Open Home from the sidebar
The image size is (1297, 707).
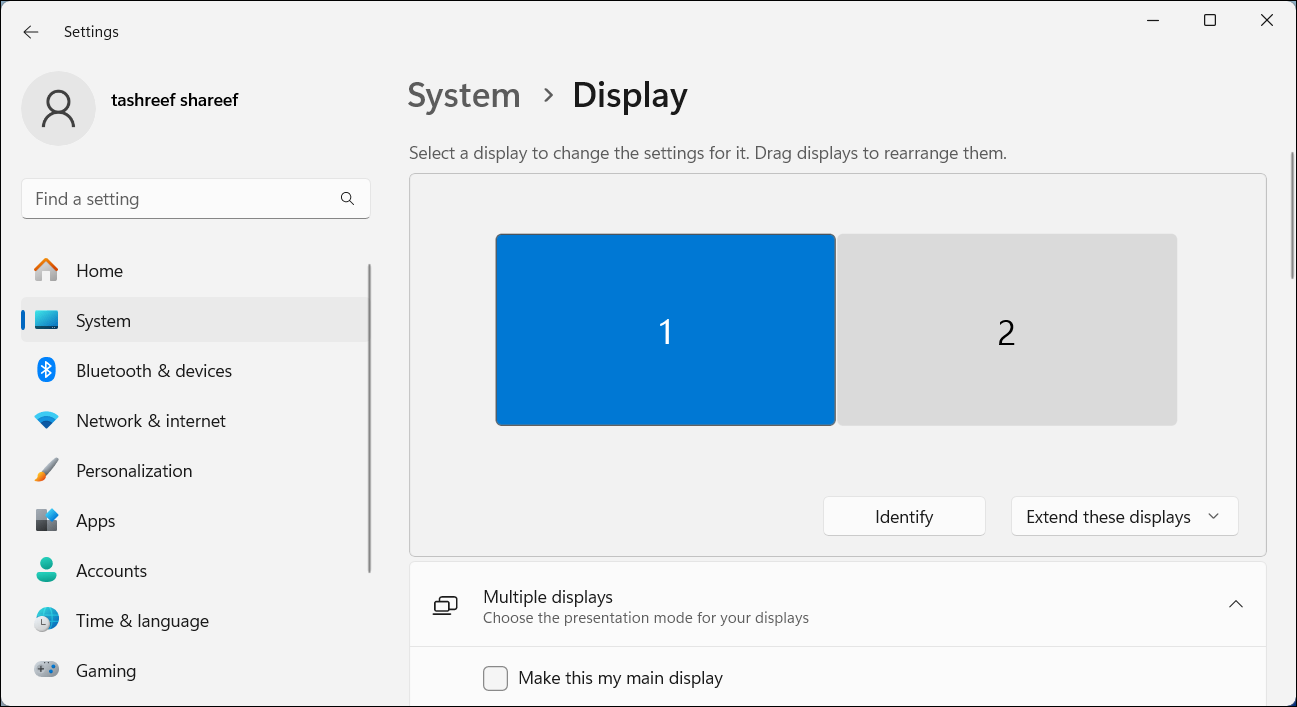[x=99, y=270]
